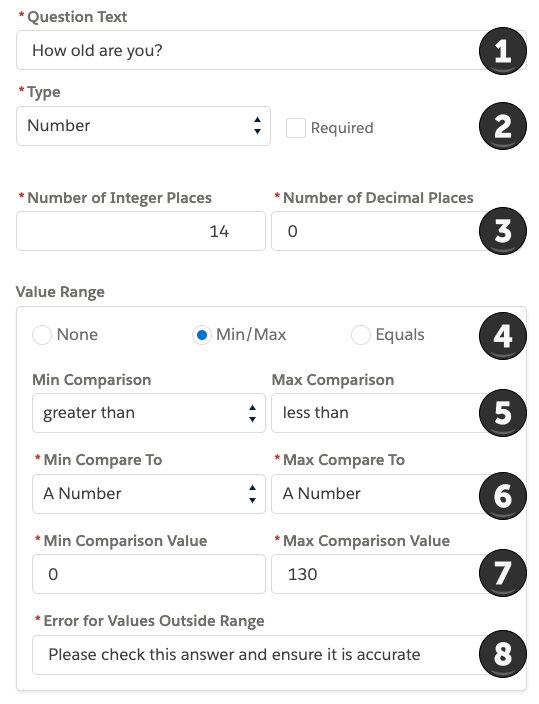Click the number 3 callout badge
This screenshot has width=539, height=704.
pos(503,231)
